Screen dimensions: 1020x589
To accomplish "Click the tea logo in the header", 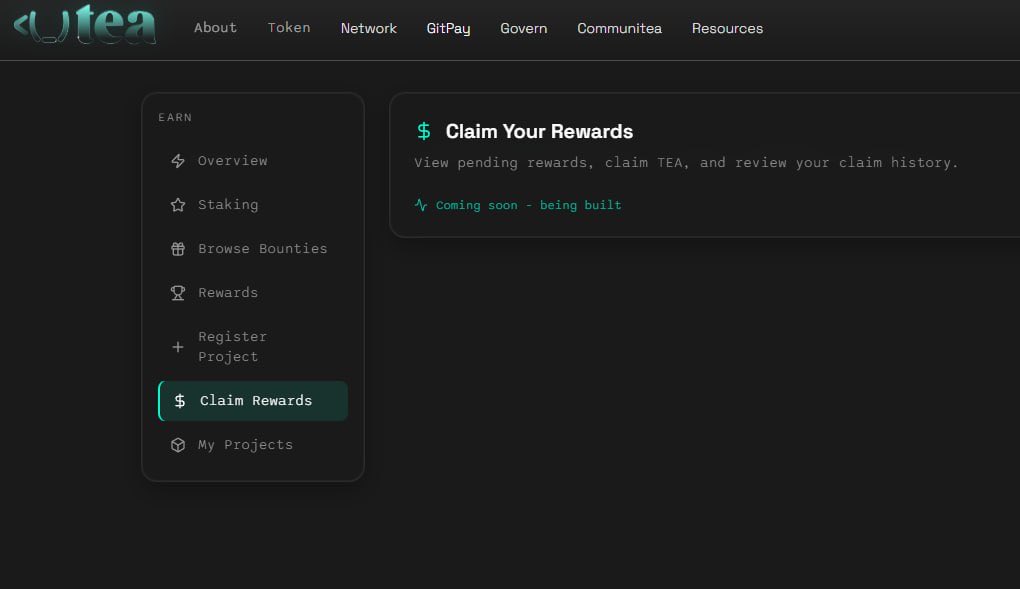I will [x=85, y=24].
